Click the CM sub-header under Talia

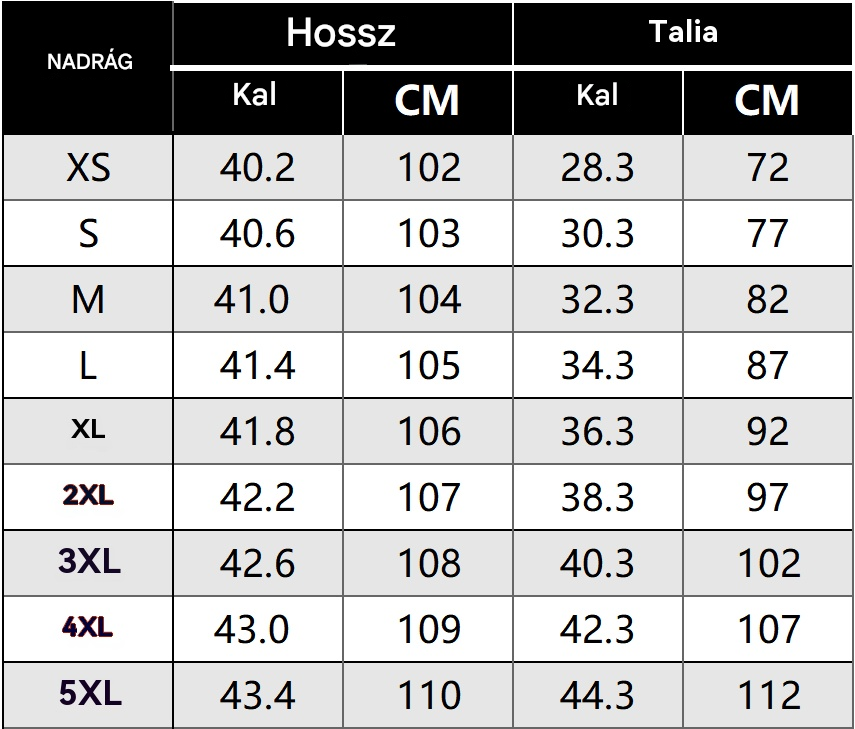(x=767, y=100)
